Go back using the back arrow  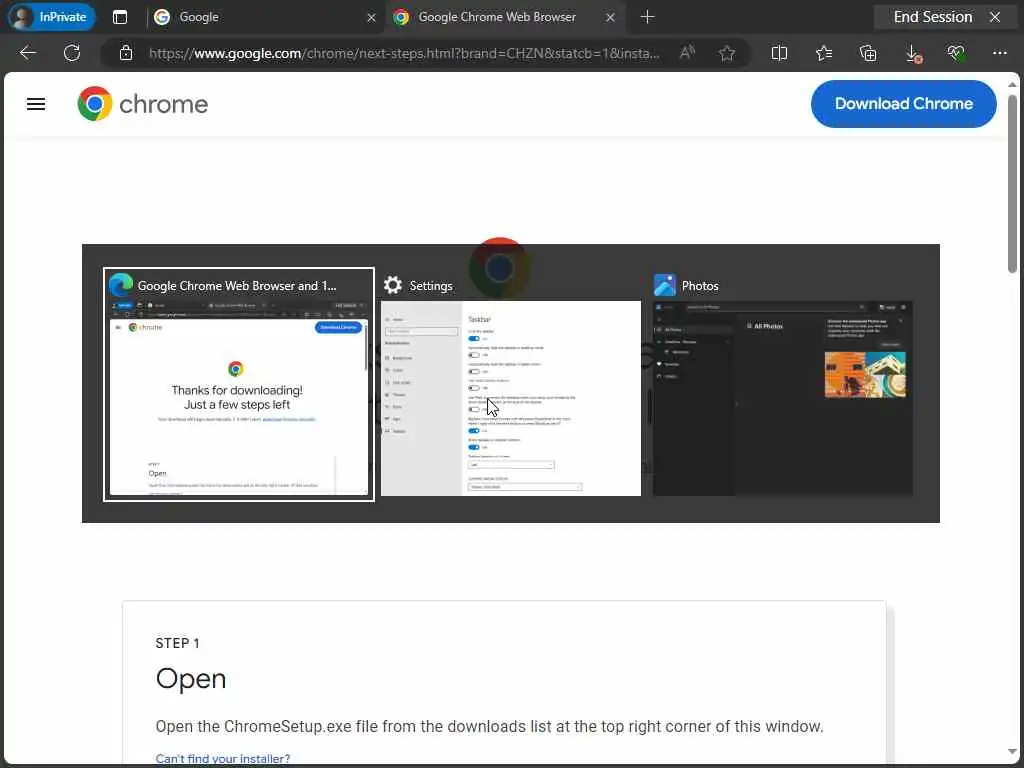coord(27,53)
